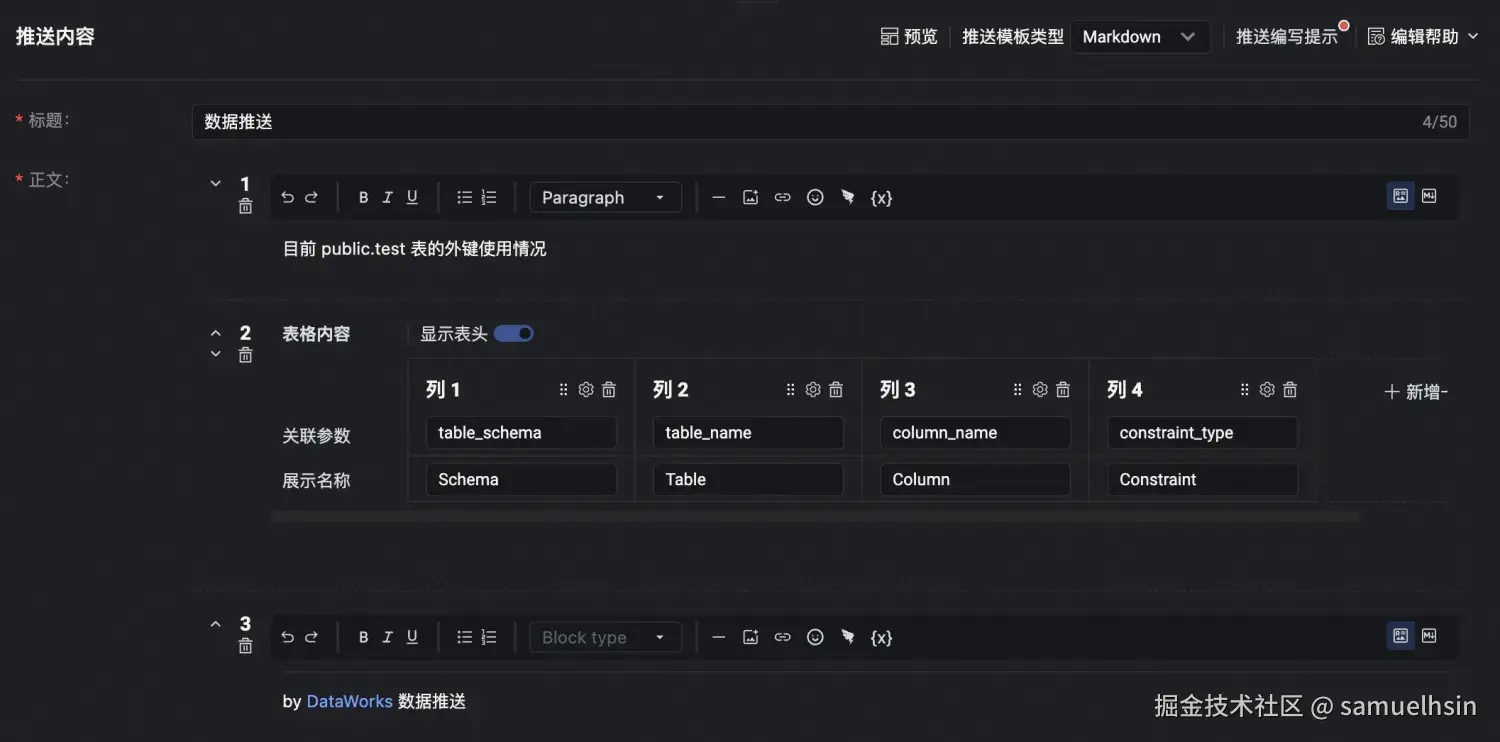Click the 预览 preview button
Image resolution: width=1500 pixels, height=742 pixels.
tap(909, 37)
